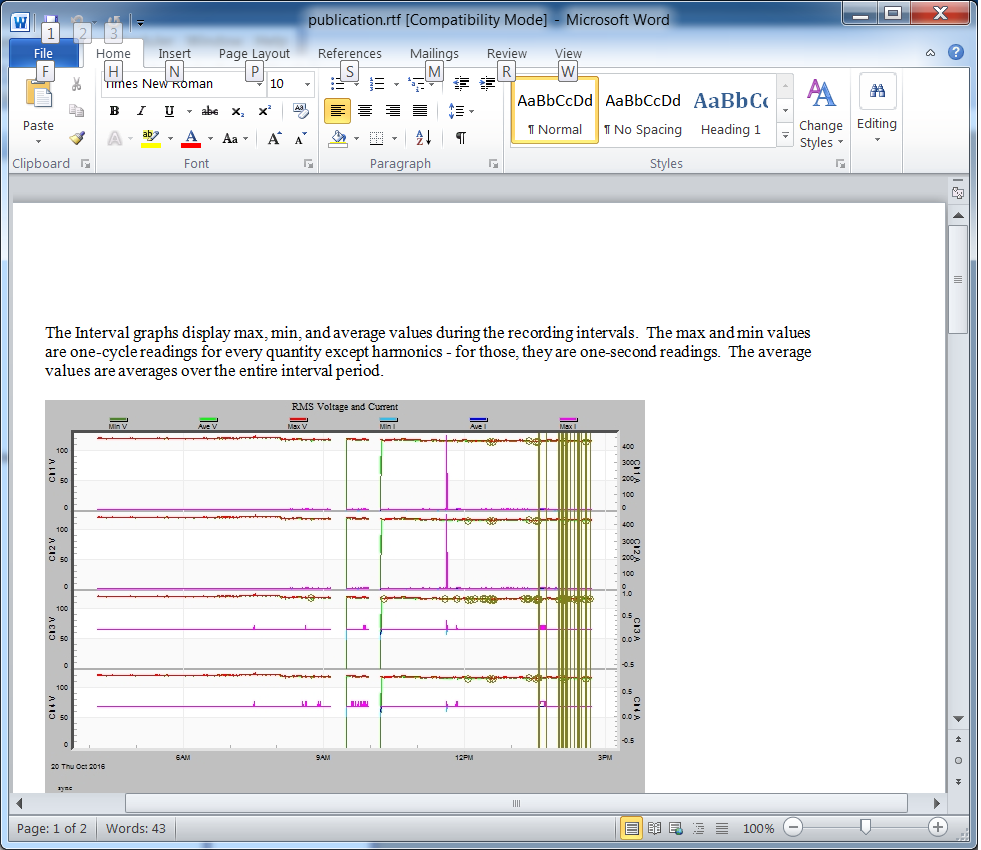Click the Format Painter icon

click(77, 138)
